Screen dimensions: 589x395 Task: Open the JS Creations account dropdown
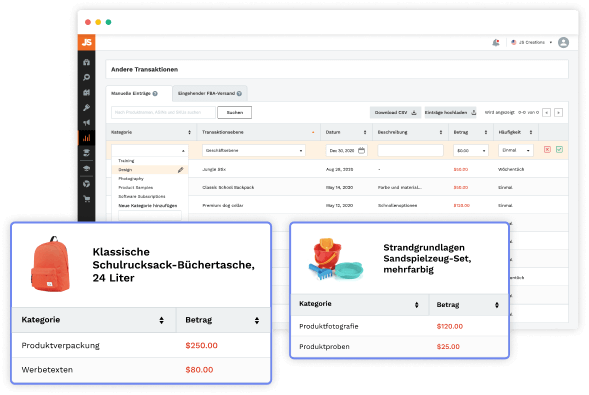coord(532,42)
